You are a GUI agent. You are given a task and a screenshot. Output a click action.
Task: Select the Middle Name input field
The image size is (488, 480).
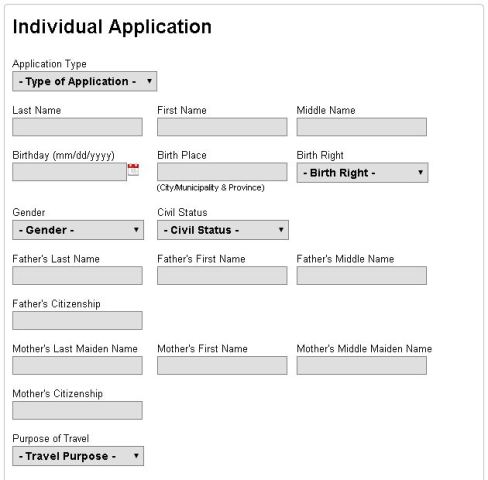pos(362,127)
